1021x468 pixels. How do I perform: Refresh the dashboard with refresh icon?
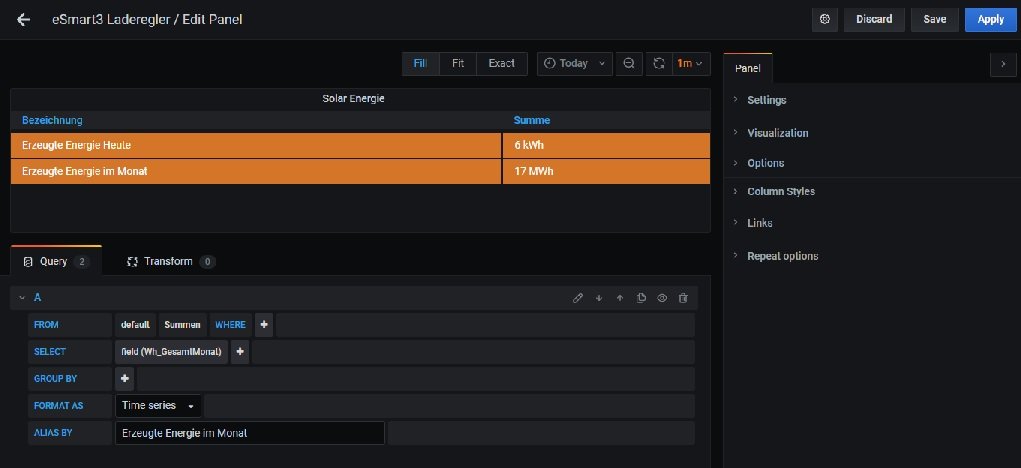658,63
